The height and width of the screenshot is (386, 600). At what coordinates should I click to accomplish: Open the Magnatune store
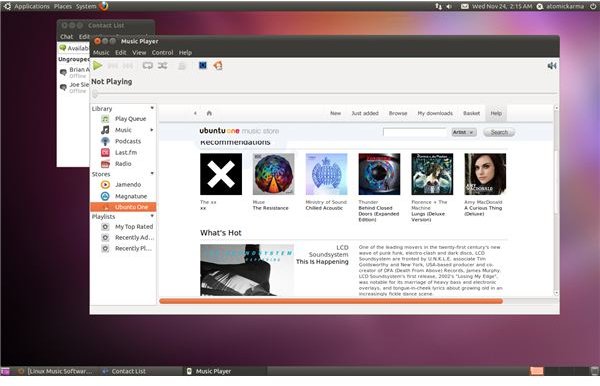point(131,196)
